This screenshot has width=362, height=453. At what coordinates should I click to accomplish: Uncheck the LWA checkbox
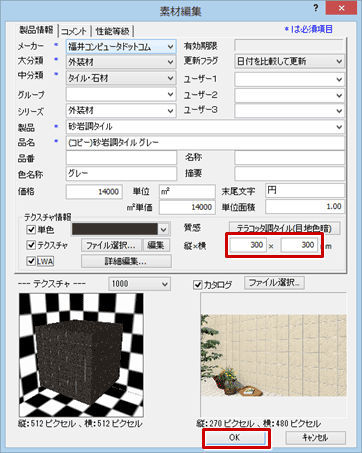[31, 261]
